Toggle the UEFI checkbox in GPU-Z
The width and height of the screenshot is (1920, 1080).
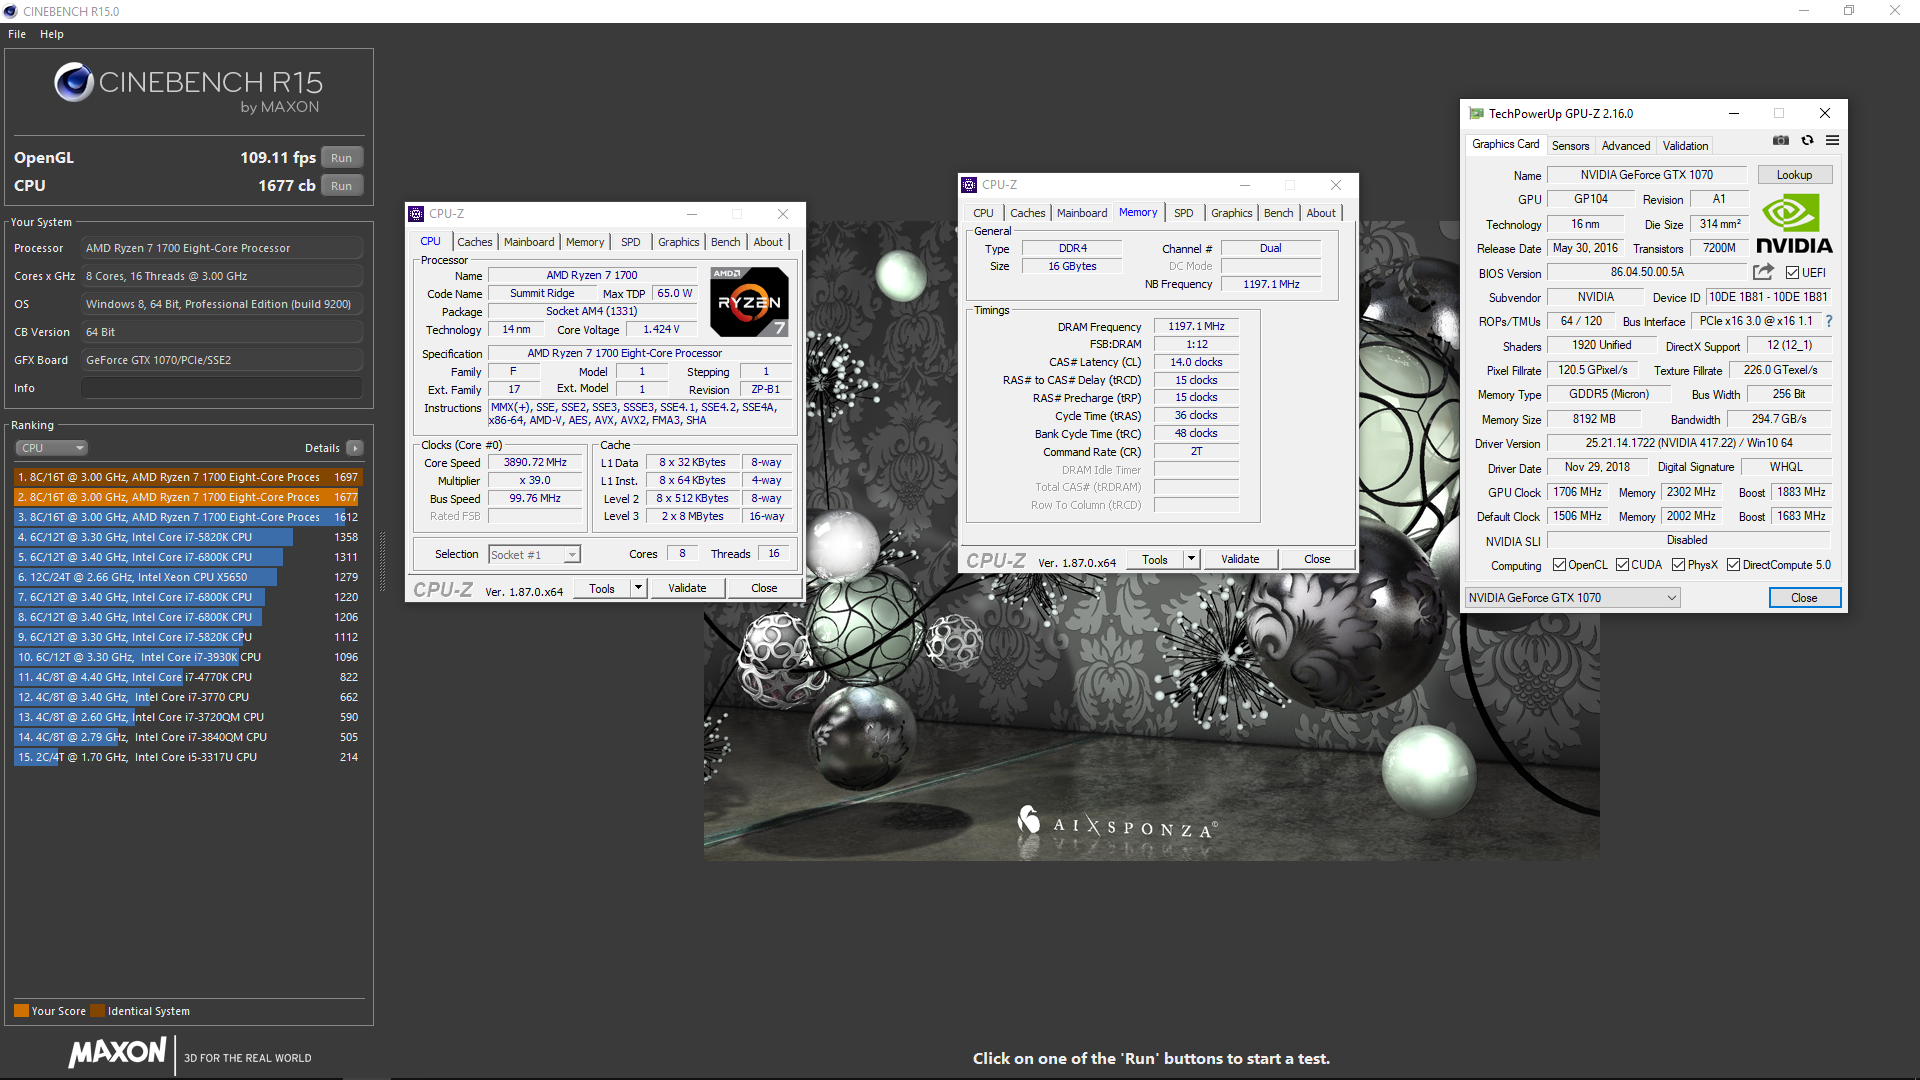1792,272
